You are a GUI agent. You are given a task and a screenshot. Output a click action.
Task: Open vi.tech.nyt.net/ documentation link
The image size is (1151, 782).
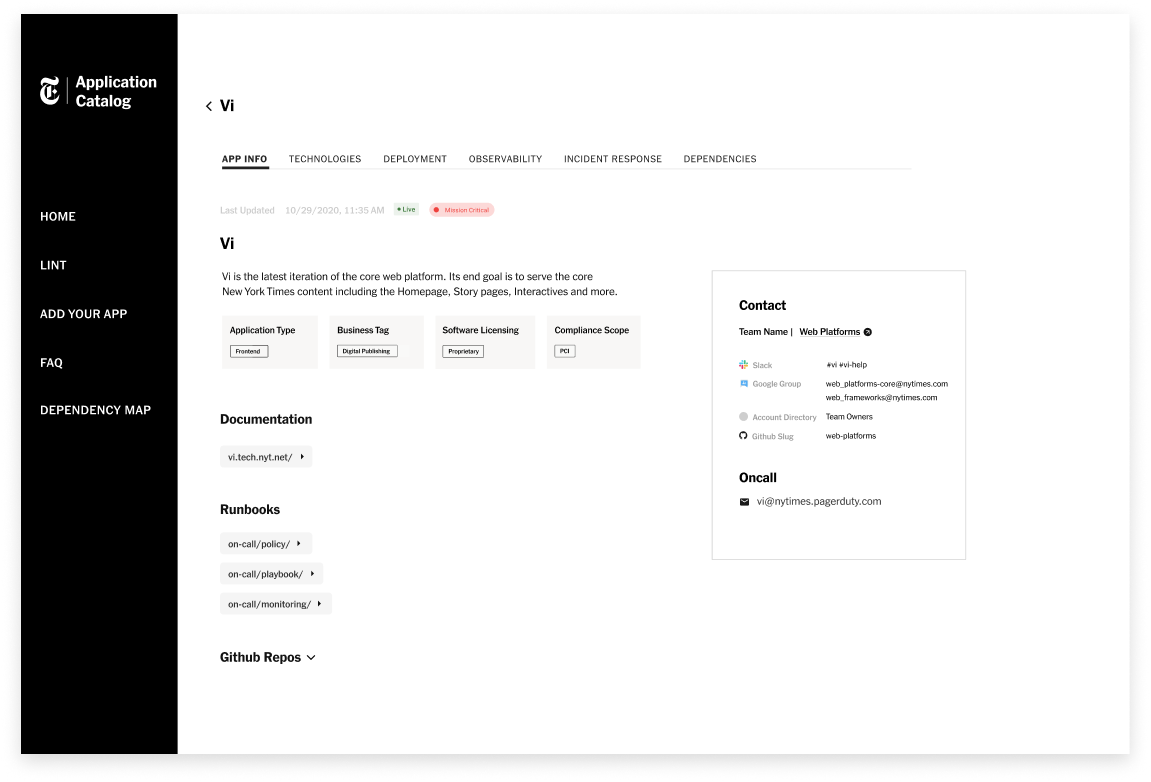point(266,457)
